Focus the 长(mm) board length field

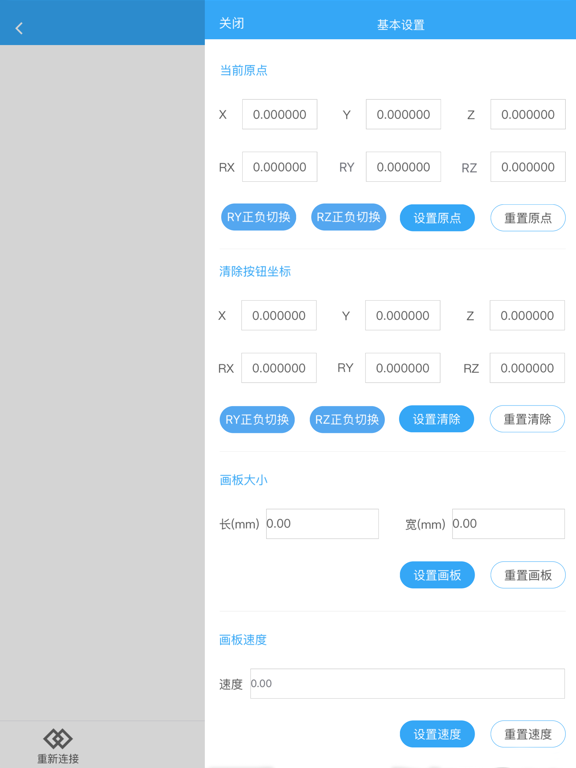322,524
